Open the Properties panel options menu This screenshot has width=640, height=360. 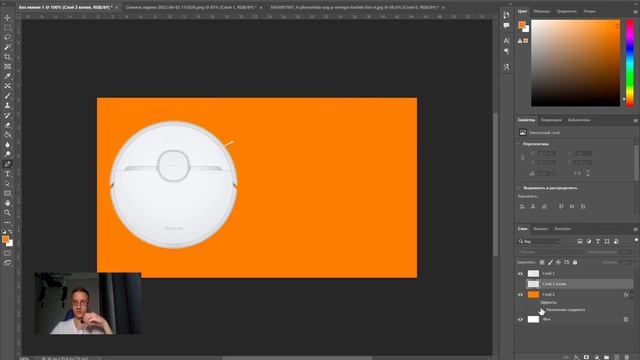pyautogui.click(x=636, y=120)
